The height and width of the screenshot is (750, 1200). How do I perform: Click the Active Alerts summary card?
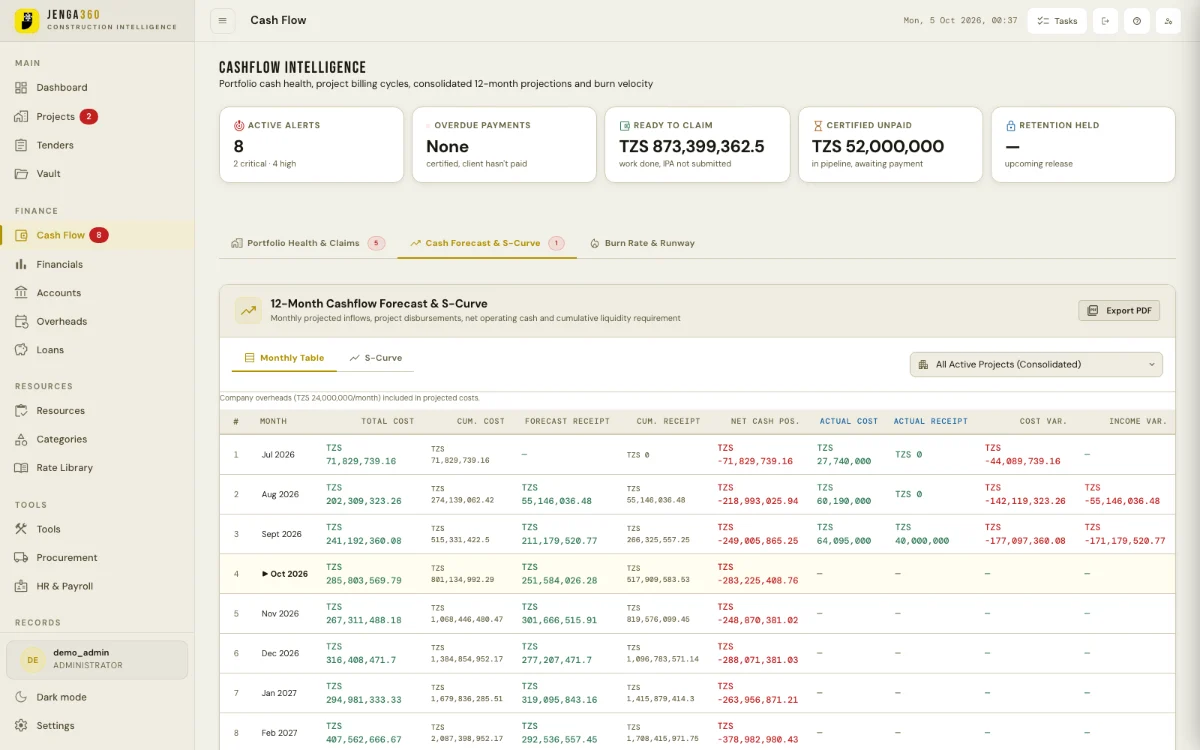pos(311,145)
